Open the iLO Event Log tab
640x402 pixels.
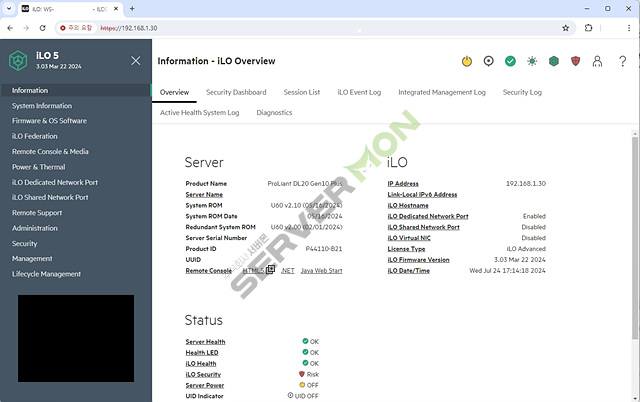coord(359,92)
